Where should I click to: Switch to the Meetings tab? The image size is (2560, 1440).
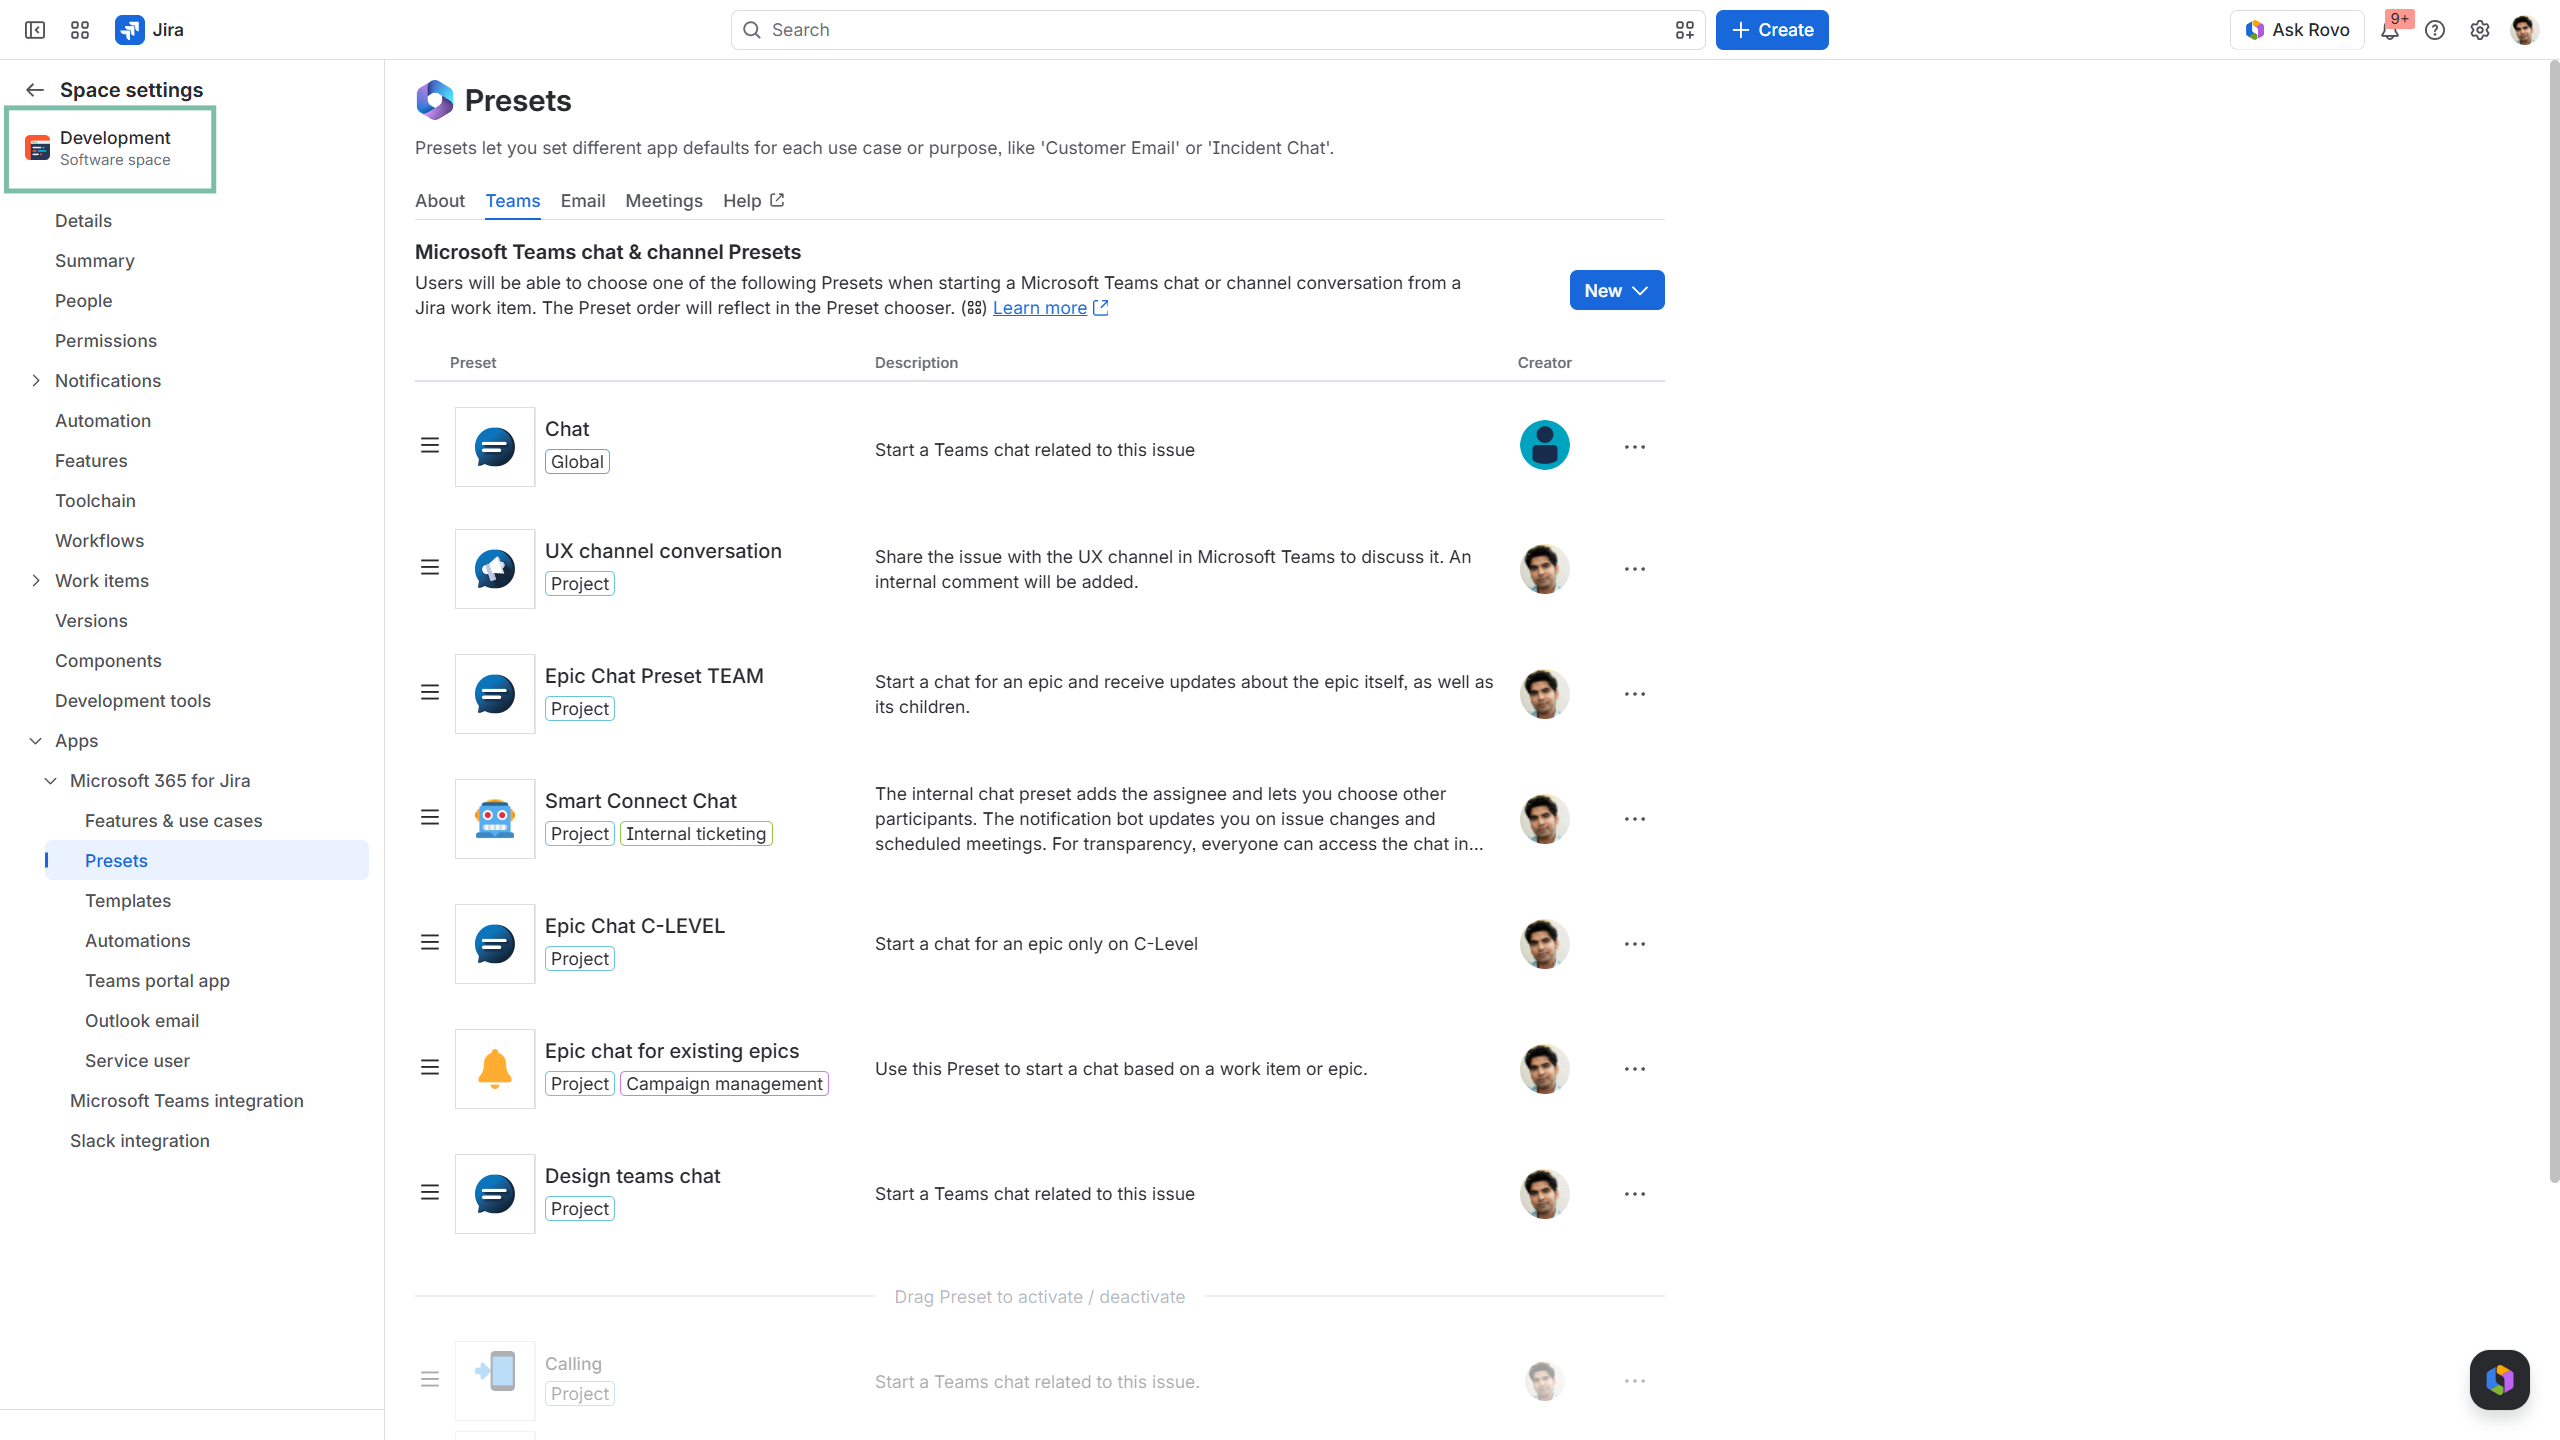(x=664, y=201)
